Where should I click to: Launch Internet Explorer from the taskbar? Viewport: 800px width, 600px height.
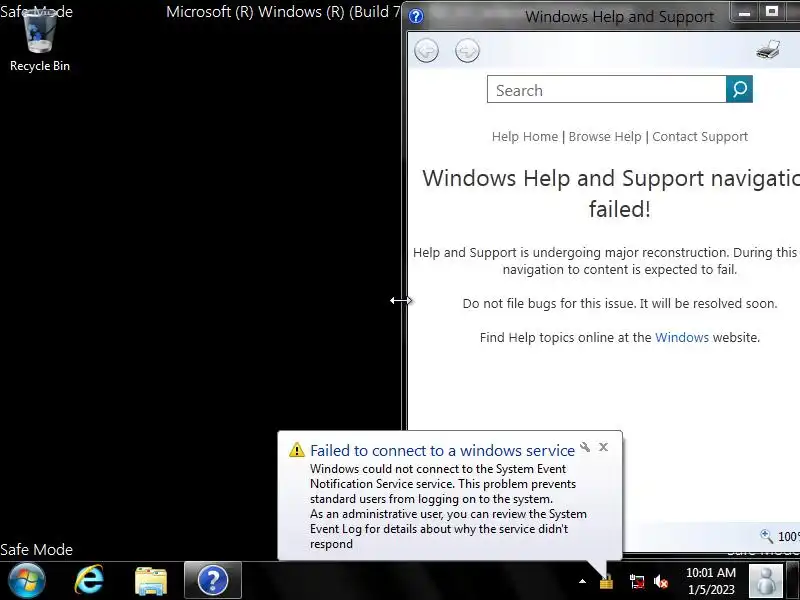(89, 581)
